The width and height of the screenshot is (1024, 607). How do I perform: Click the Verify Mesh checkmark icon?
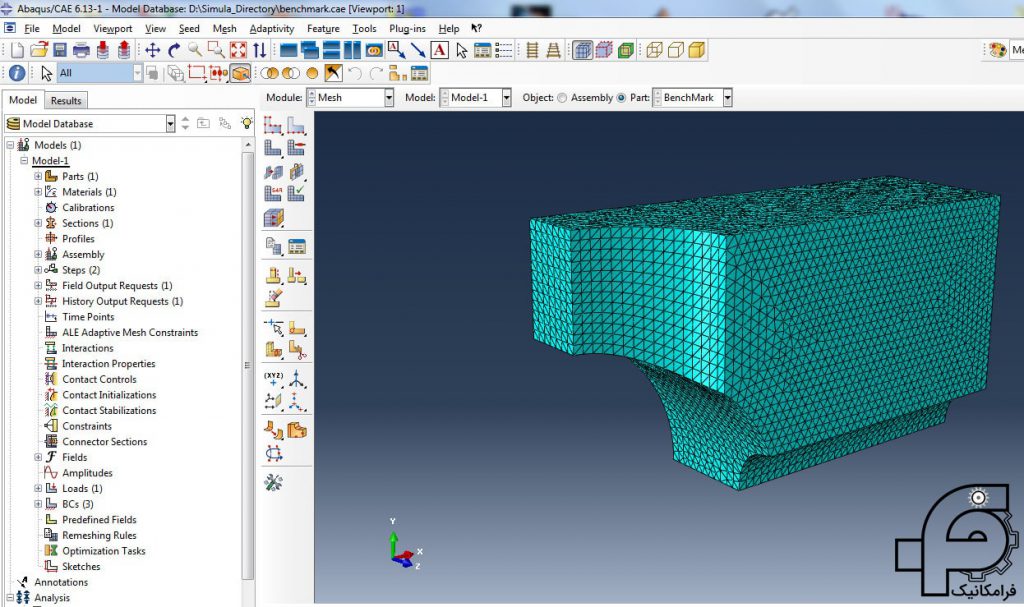[296, 193]
